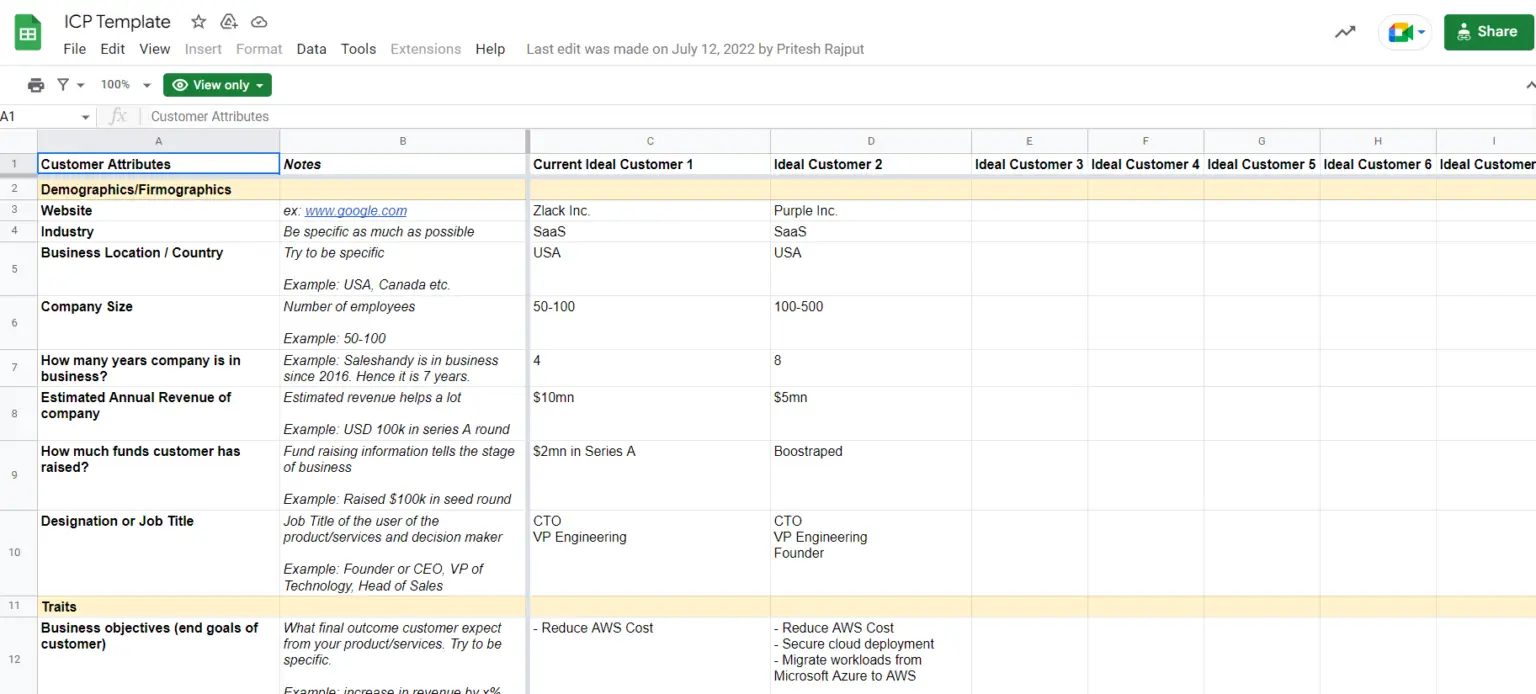Expand the Name box cell dropdown
The height and width of the screenshot is (694, 1536).
85,117
